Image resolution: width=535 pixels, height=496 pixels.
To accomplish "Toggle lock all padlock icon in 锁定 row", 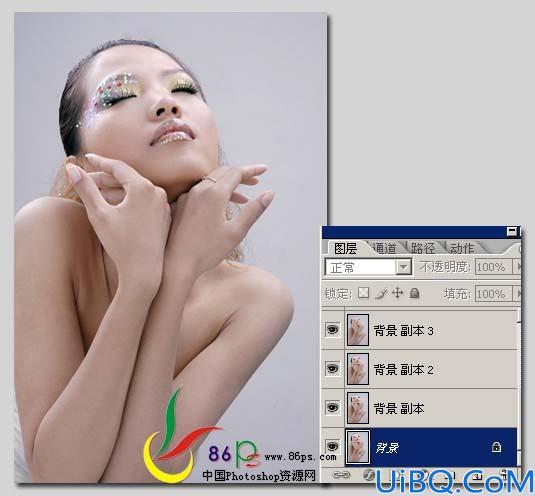I will click(415, 293).
